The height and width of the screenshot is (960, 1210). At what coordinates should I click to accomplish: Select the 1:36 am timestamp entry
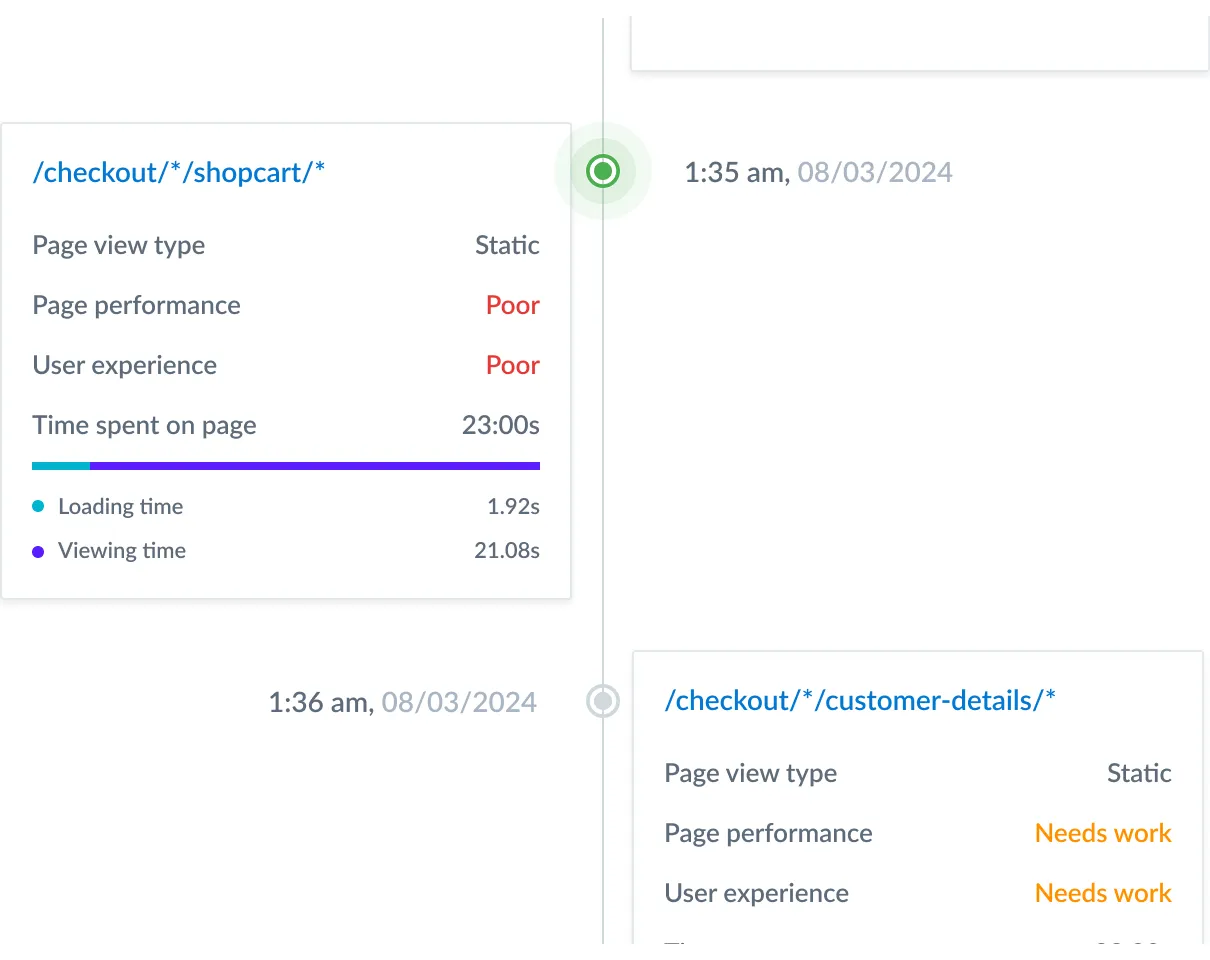402,702
